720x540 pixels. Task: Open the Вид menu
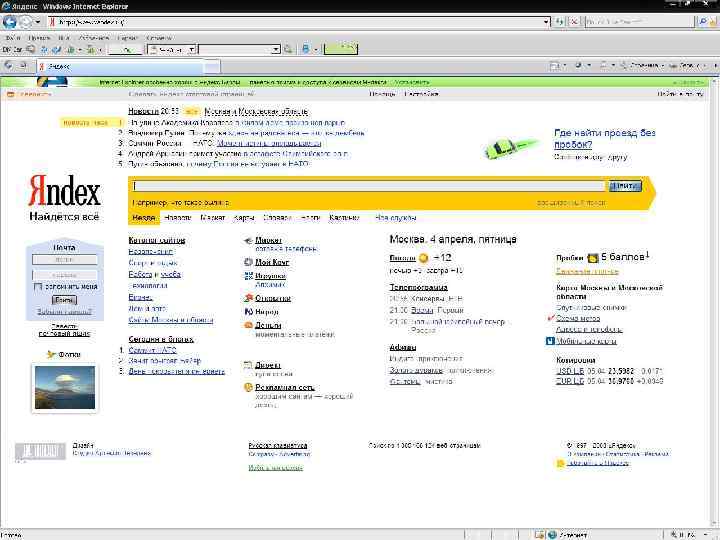64,38
